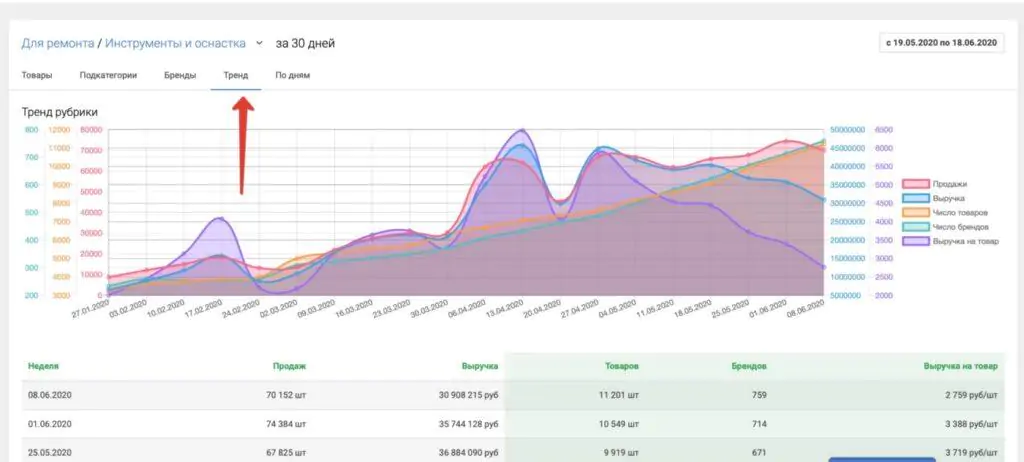Viewport: 1024px width, 462px height.
Task: Toggle the pink Продажи series swatch in legend
Action: click(916, 184)
